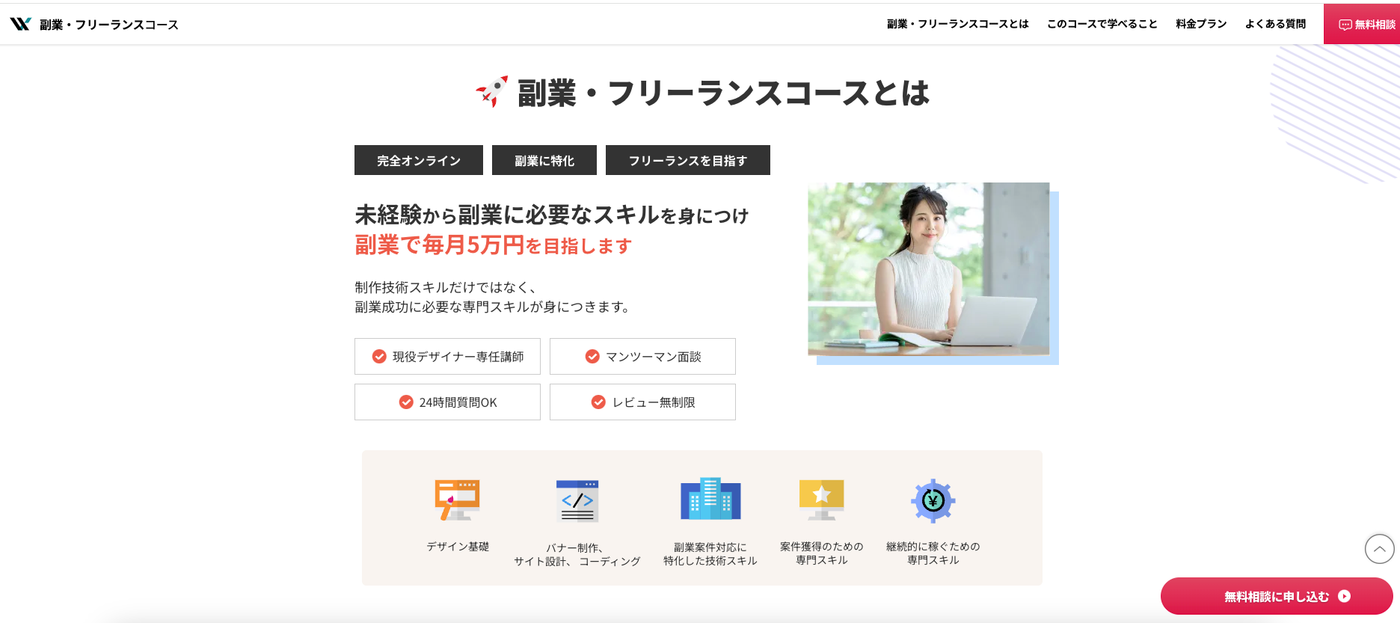Click 案件獲得のための専門スキル label
Viewport: 1400px width, 623px height.
tap(821, 553)
